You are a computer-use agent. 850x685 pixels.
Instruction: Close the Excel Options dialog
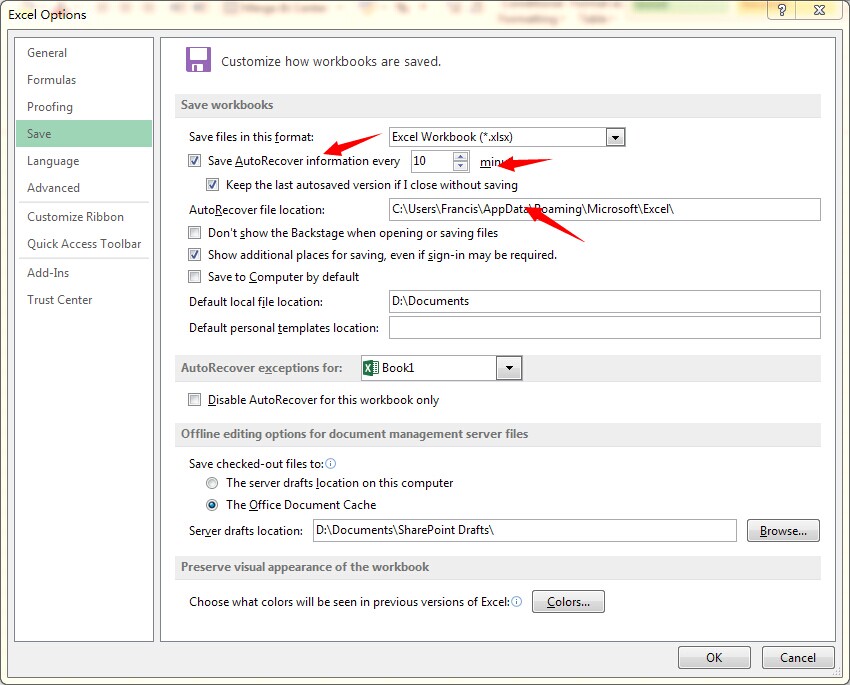pos(820,10)
